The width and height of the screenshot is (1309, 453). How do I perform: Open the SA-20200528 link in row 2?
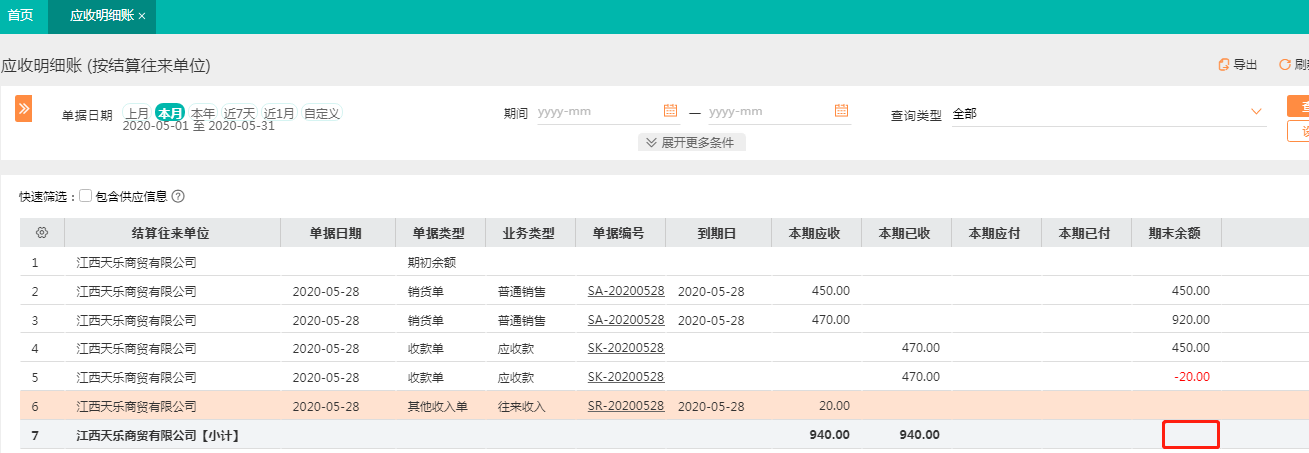[x=626, y=291]
